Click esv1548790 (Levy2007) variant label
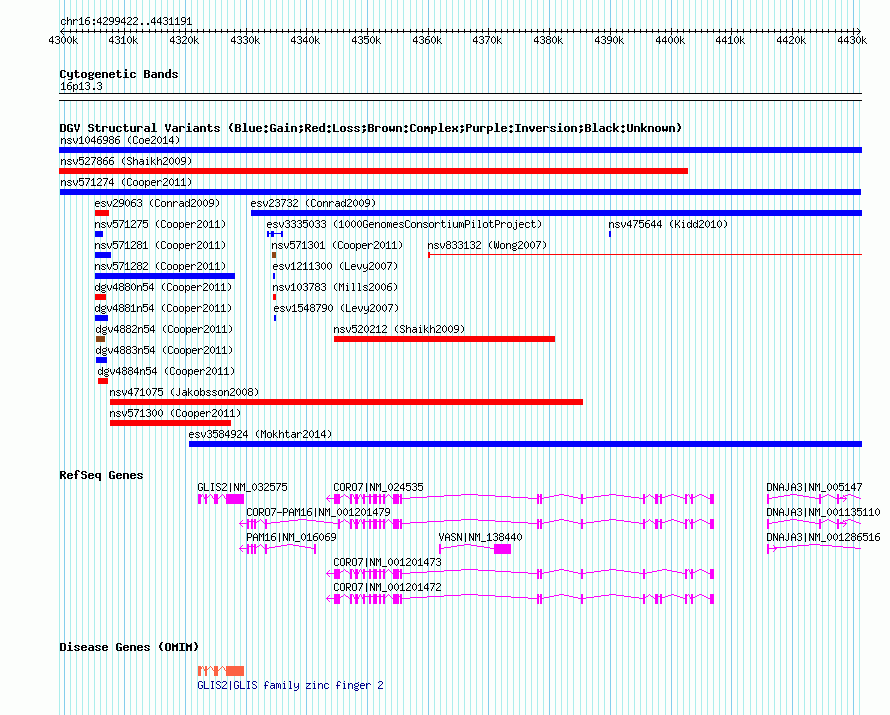890x715 pixels. [336, 308]
